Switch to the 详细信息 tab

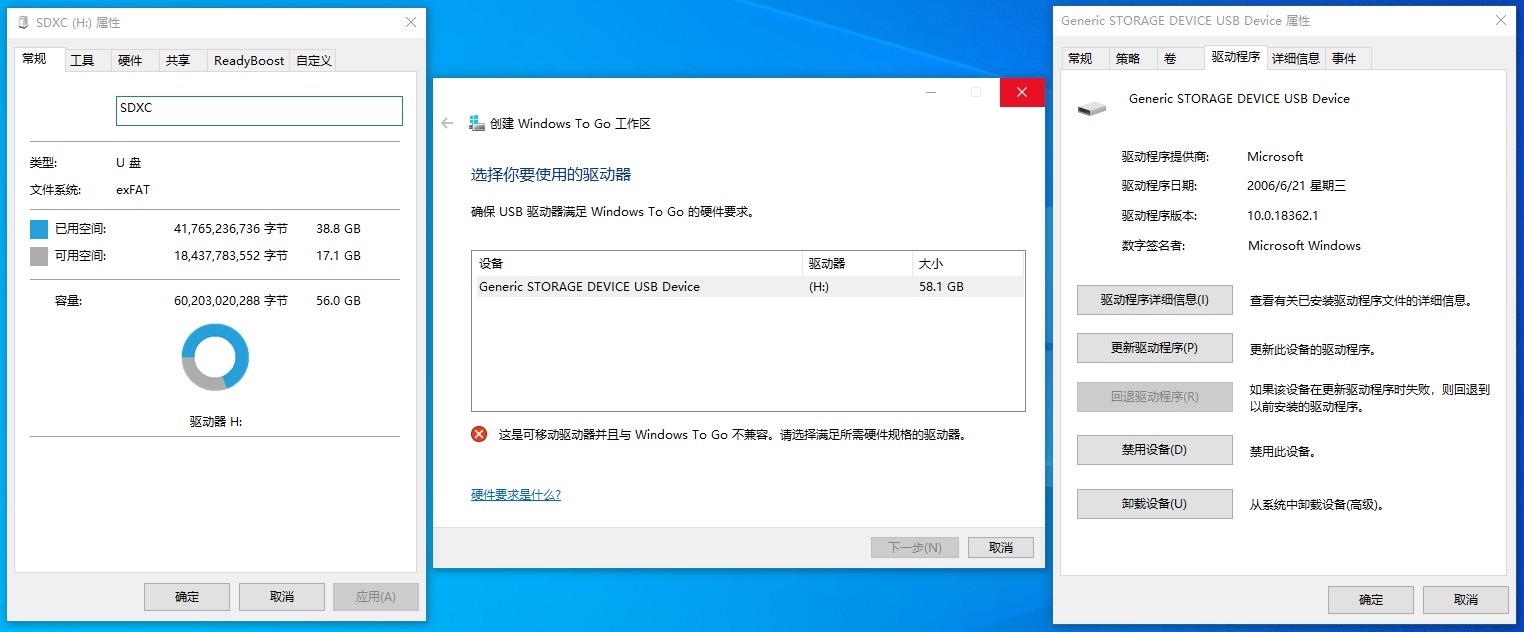[1296, 59]
